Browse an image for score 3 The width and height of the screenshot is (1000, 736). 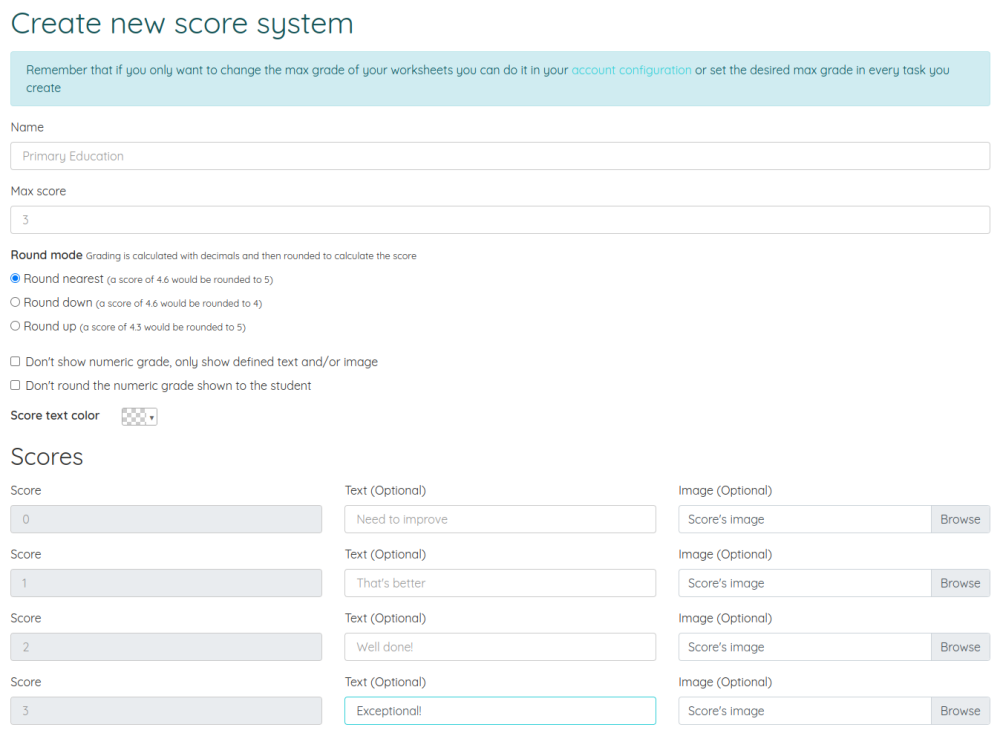click(960, 710)
